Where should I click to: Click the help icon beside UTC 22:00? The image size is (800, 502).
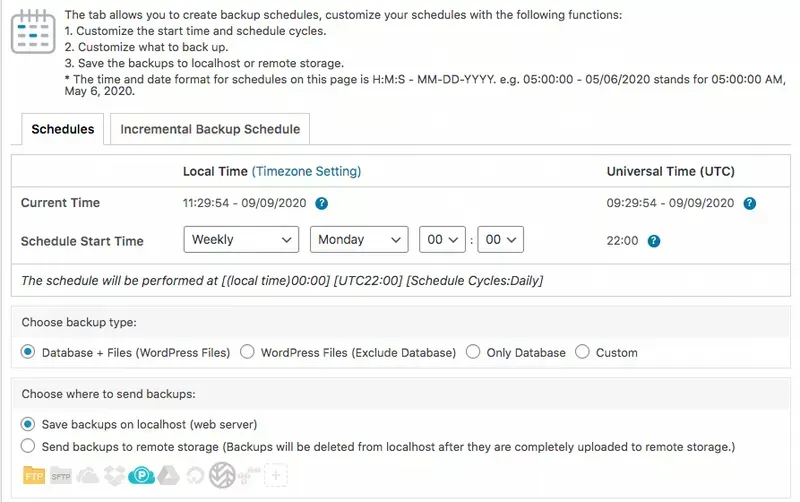point(654,241)
